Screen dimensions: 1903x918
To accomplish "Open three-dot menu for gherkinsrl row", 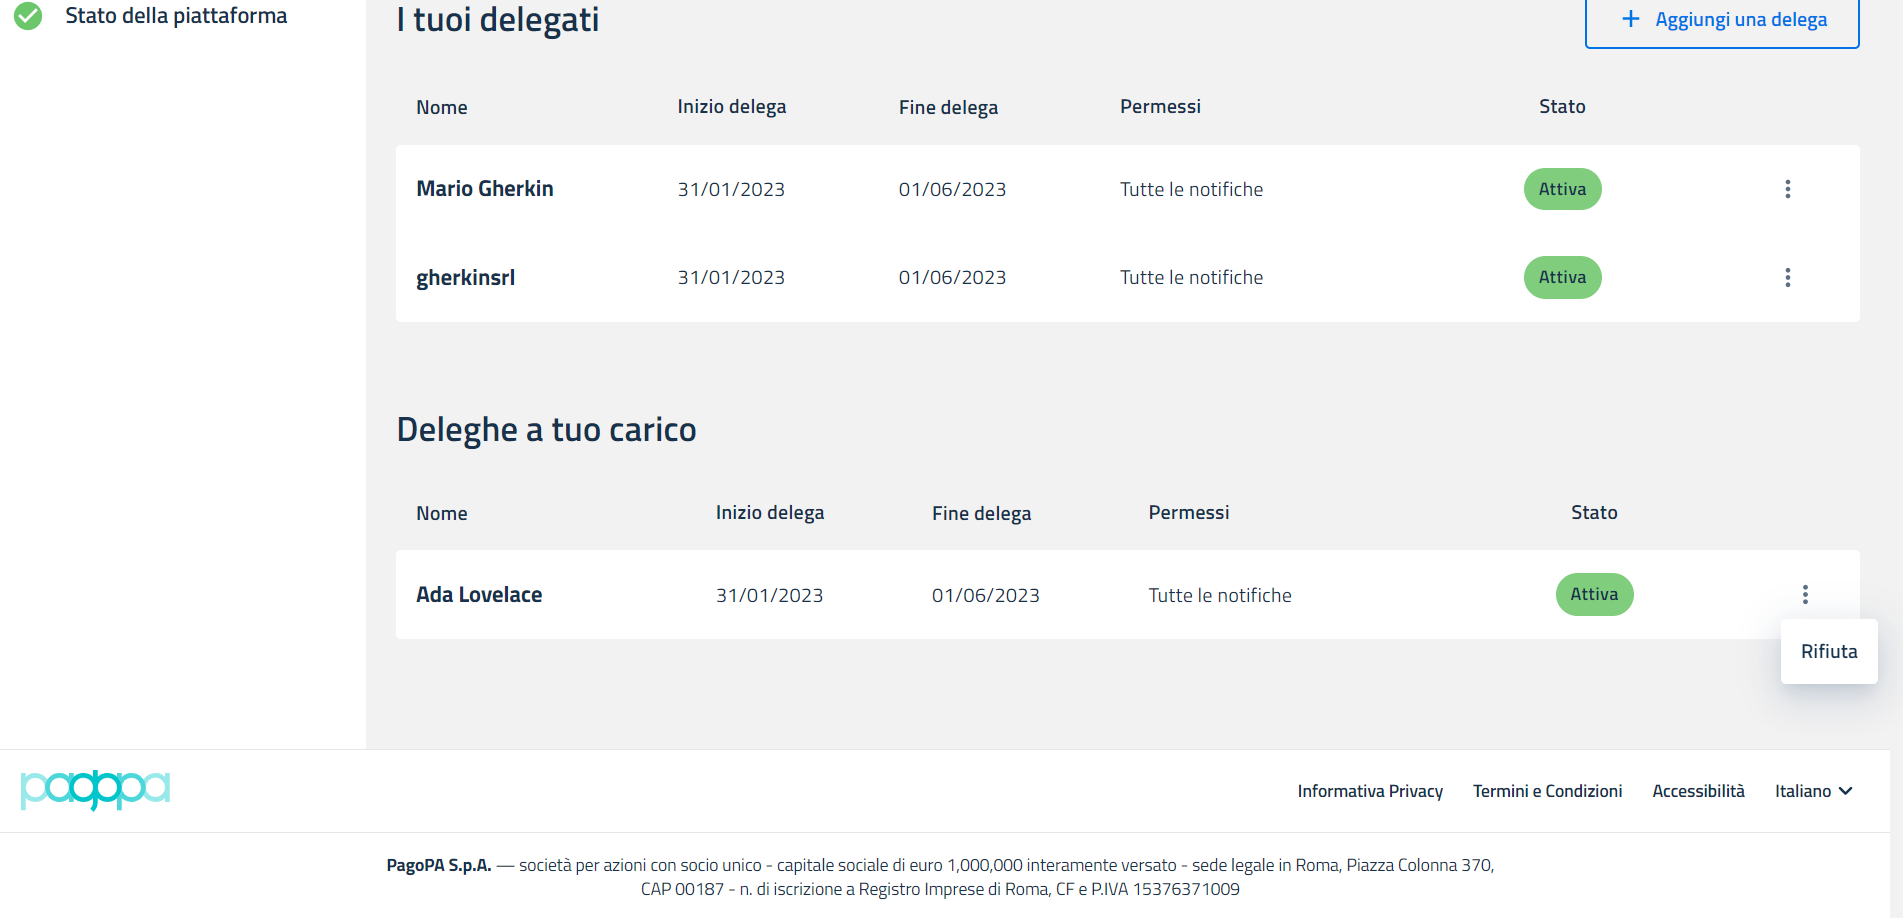I will (x=1787, y=277).
